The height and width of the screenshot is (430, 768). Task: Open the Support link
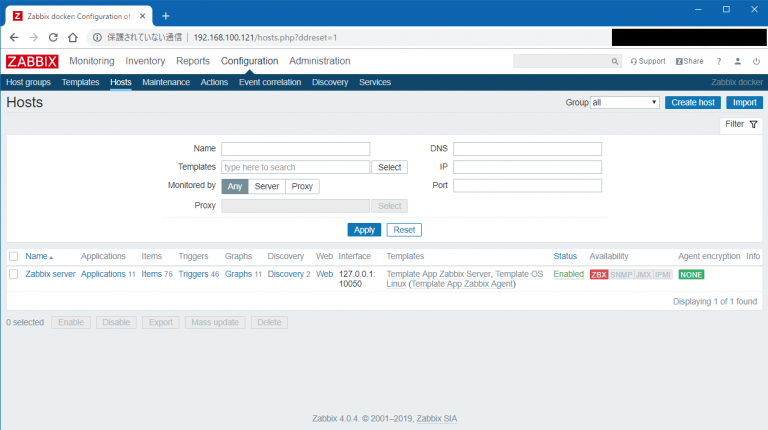648,61
